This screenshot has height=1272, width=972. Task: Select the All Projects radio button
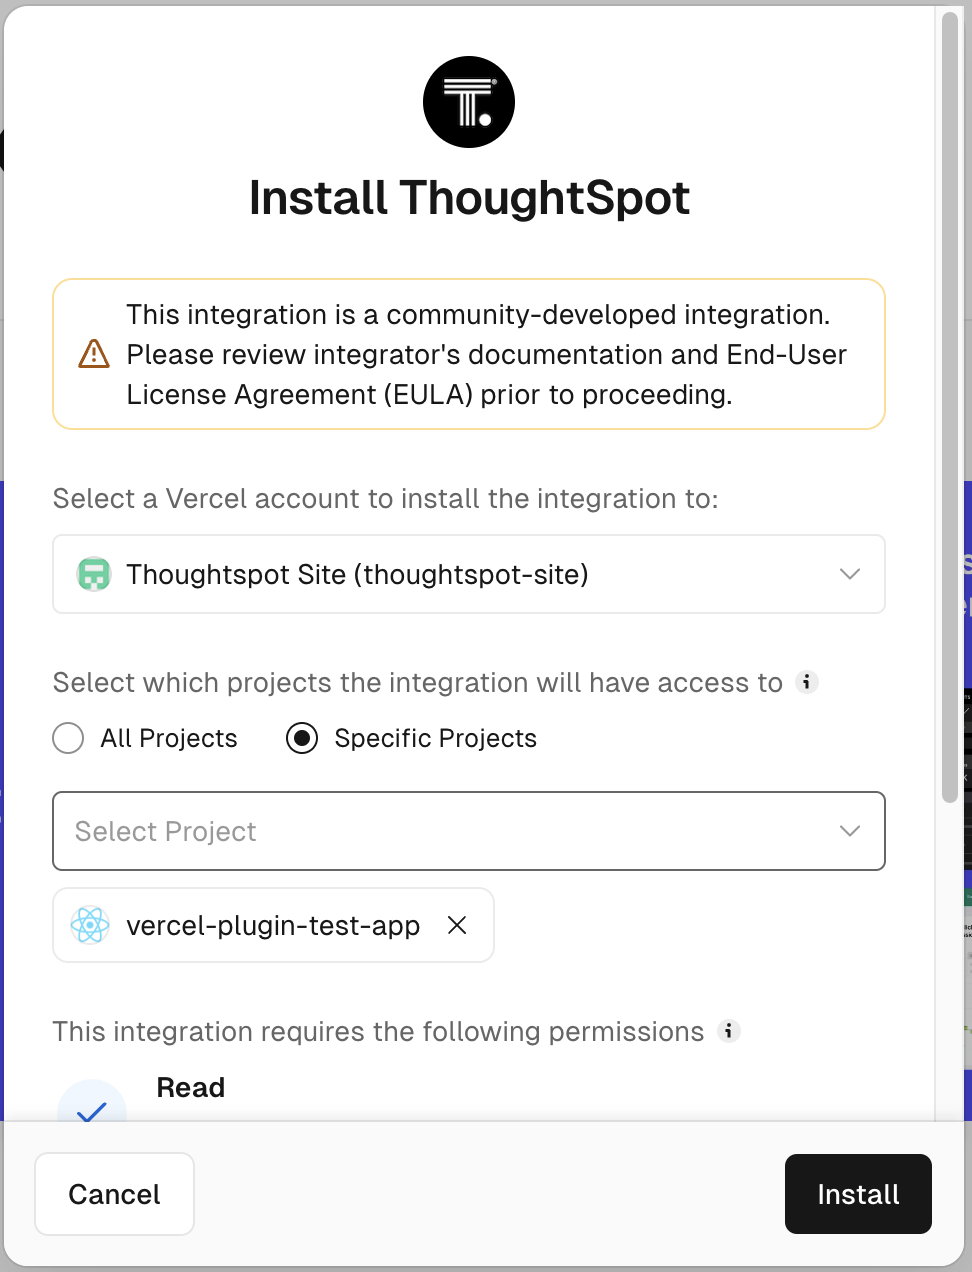coord(68,738)
